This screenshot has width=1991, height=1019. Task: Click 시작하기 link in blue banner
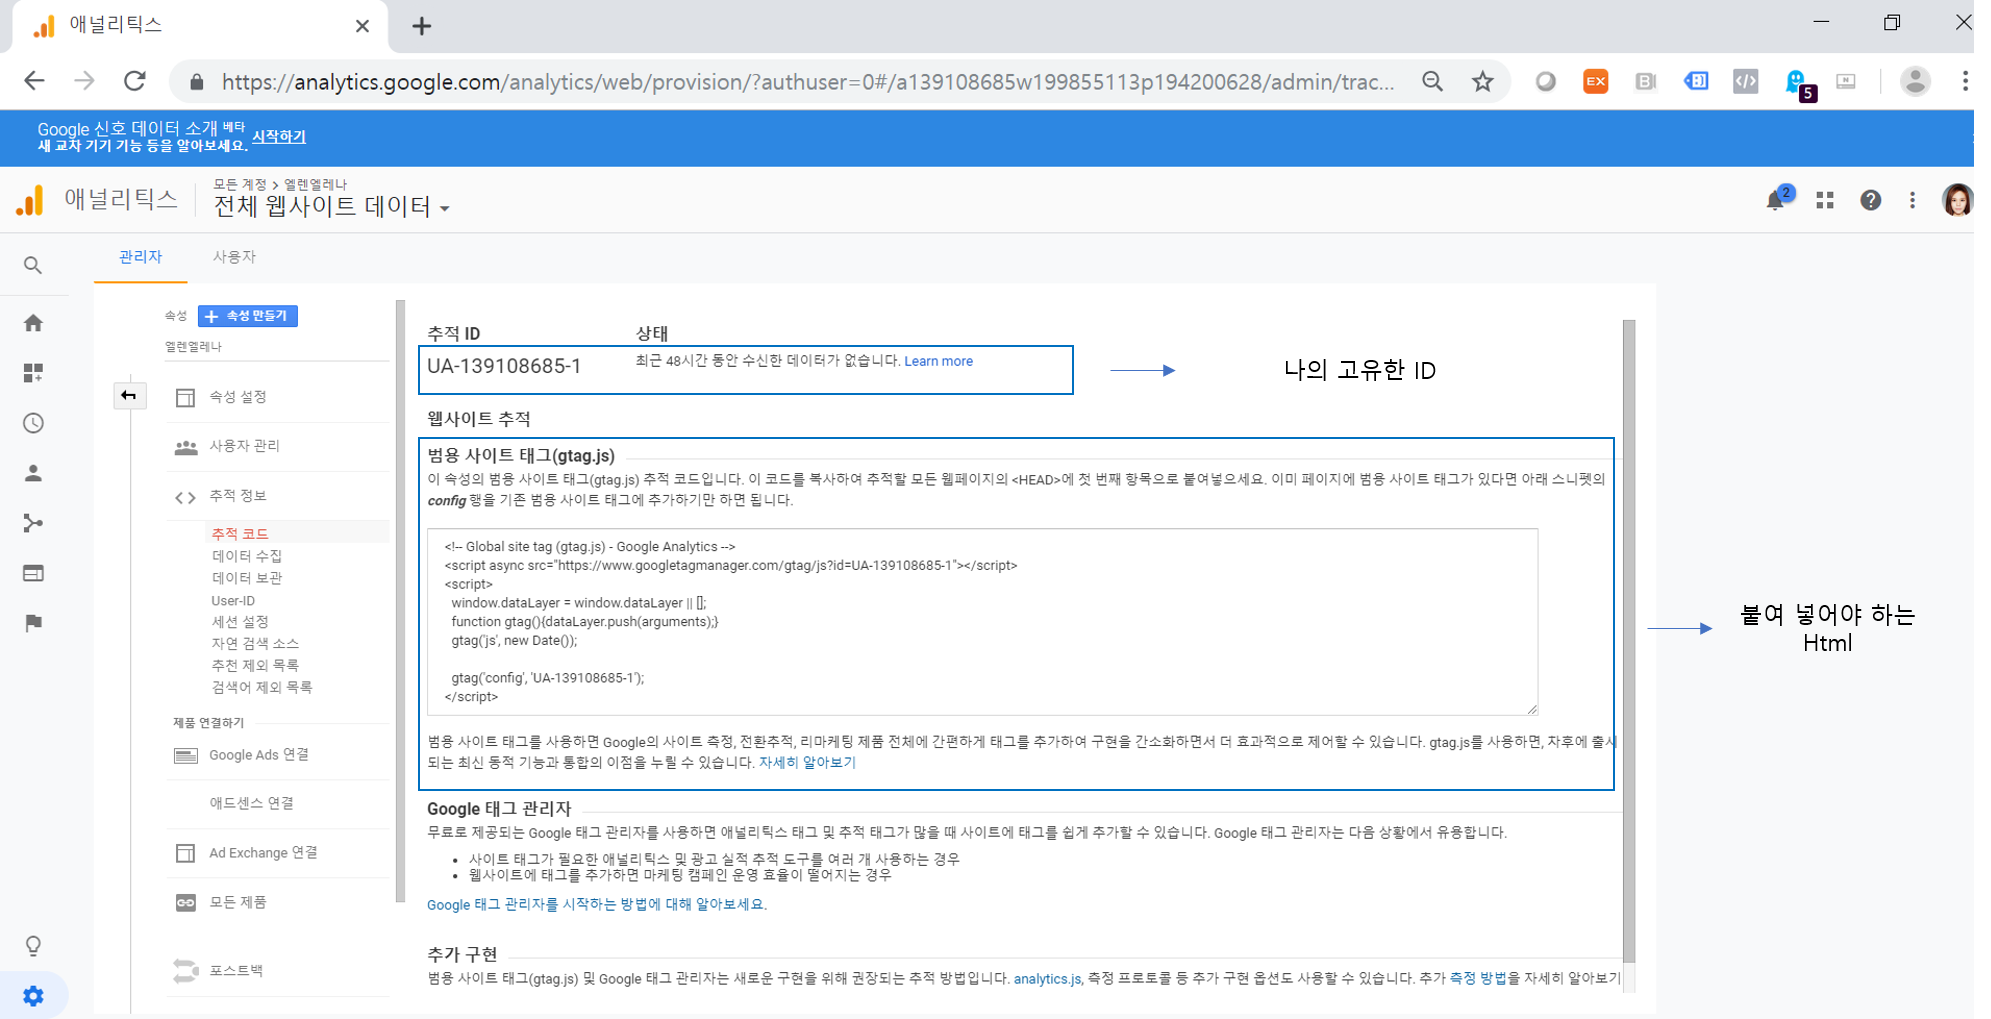(x=279, y=137)
